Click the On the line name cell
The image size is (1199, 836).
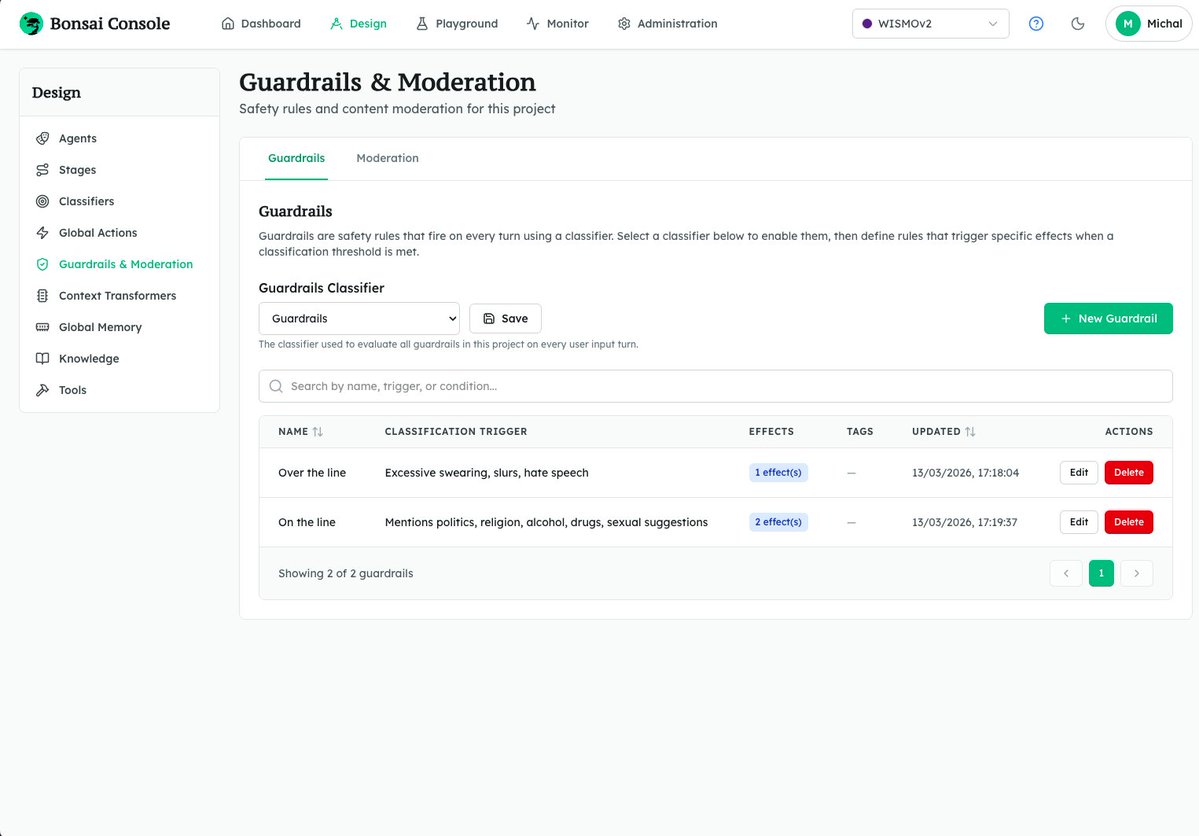click(x=307, y=522)
